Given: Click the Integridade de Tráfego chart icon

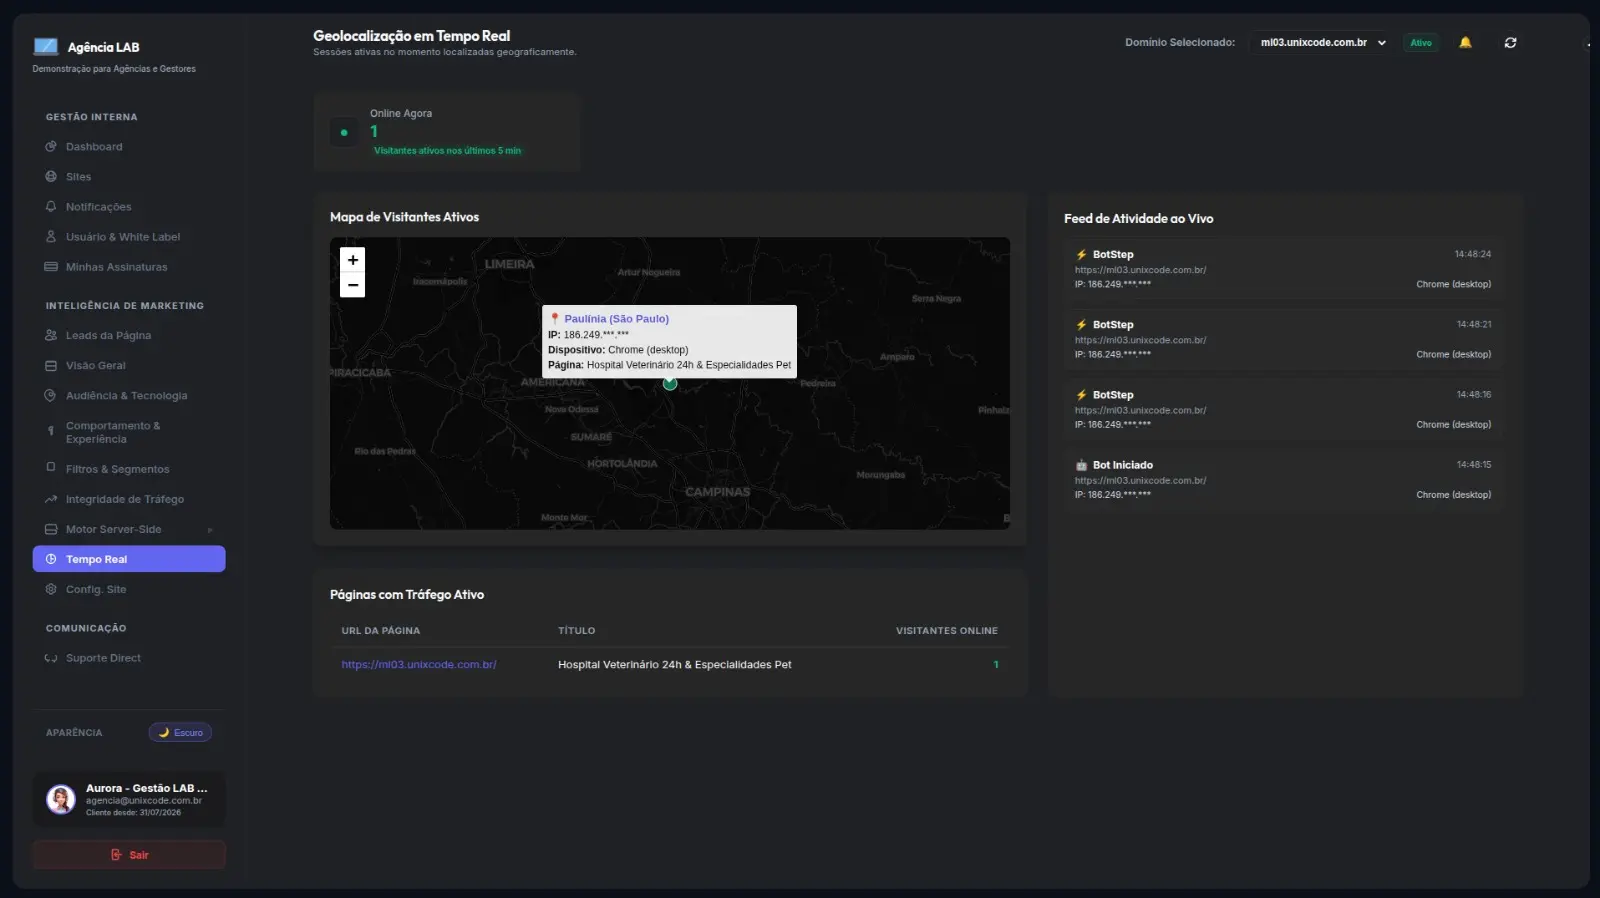Looking at the screenshot, I should [x=51, y=499].
